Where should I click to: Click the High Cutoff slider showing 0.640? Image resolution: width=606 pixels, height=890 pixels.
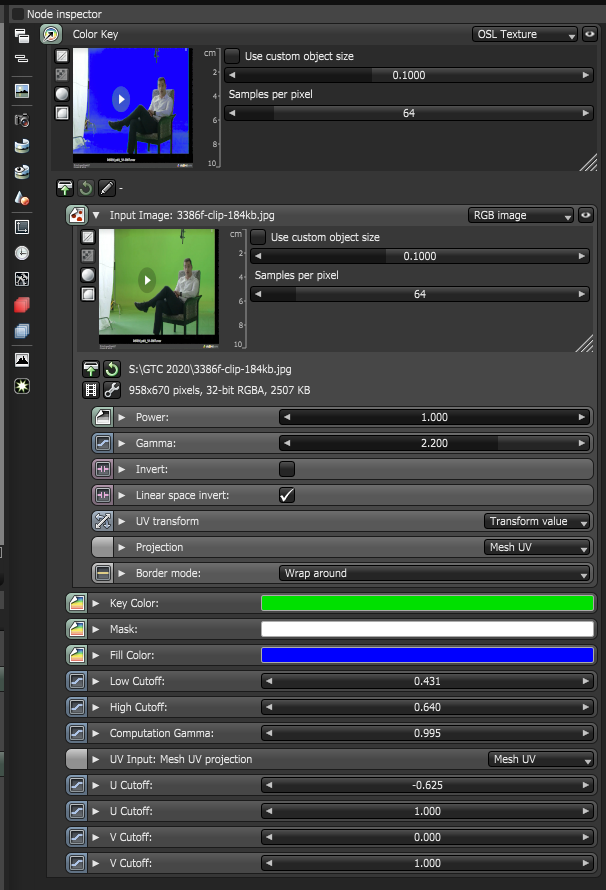click(x=427, y=707)
